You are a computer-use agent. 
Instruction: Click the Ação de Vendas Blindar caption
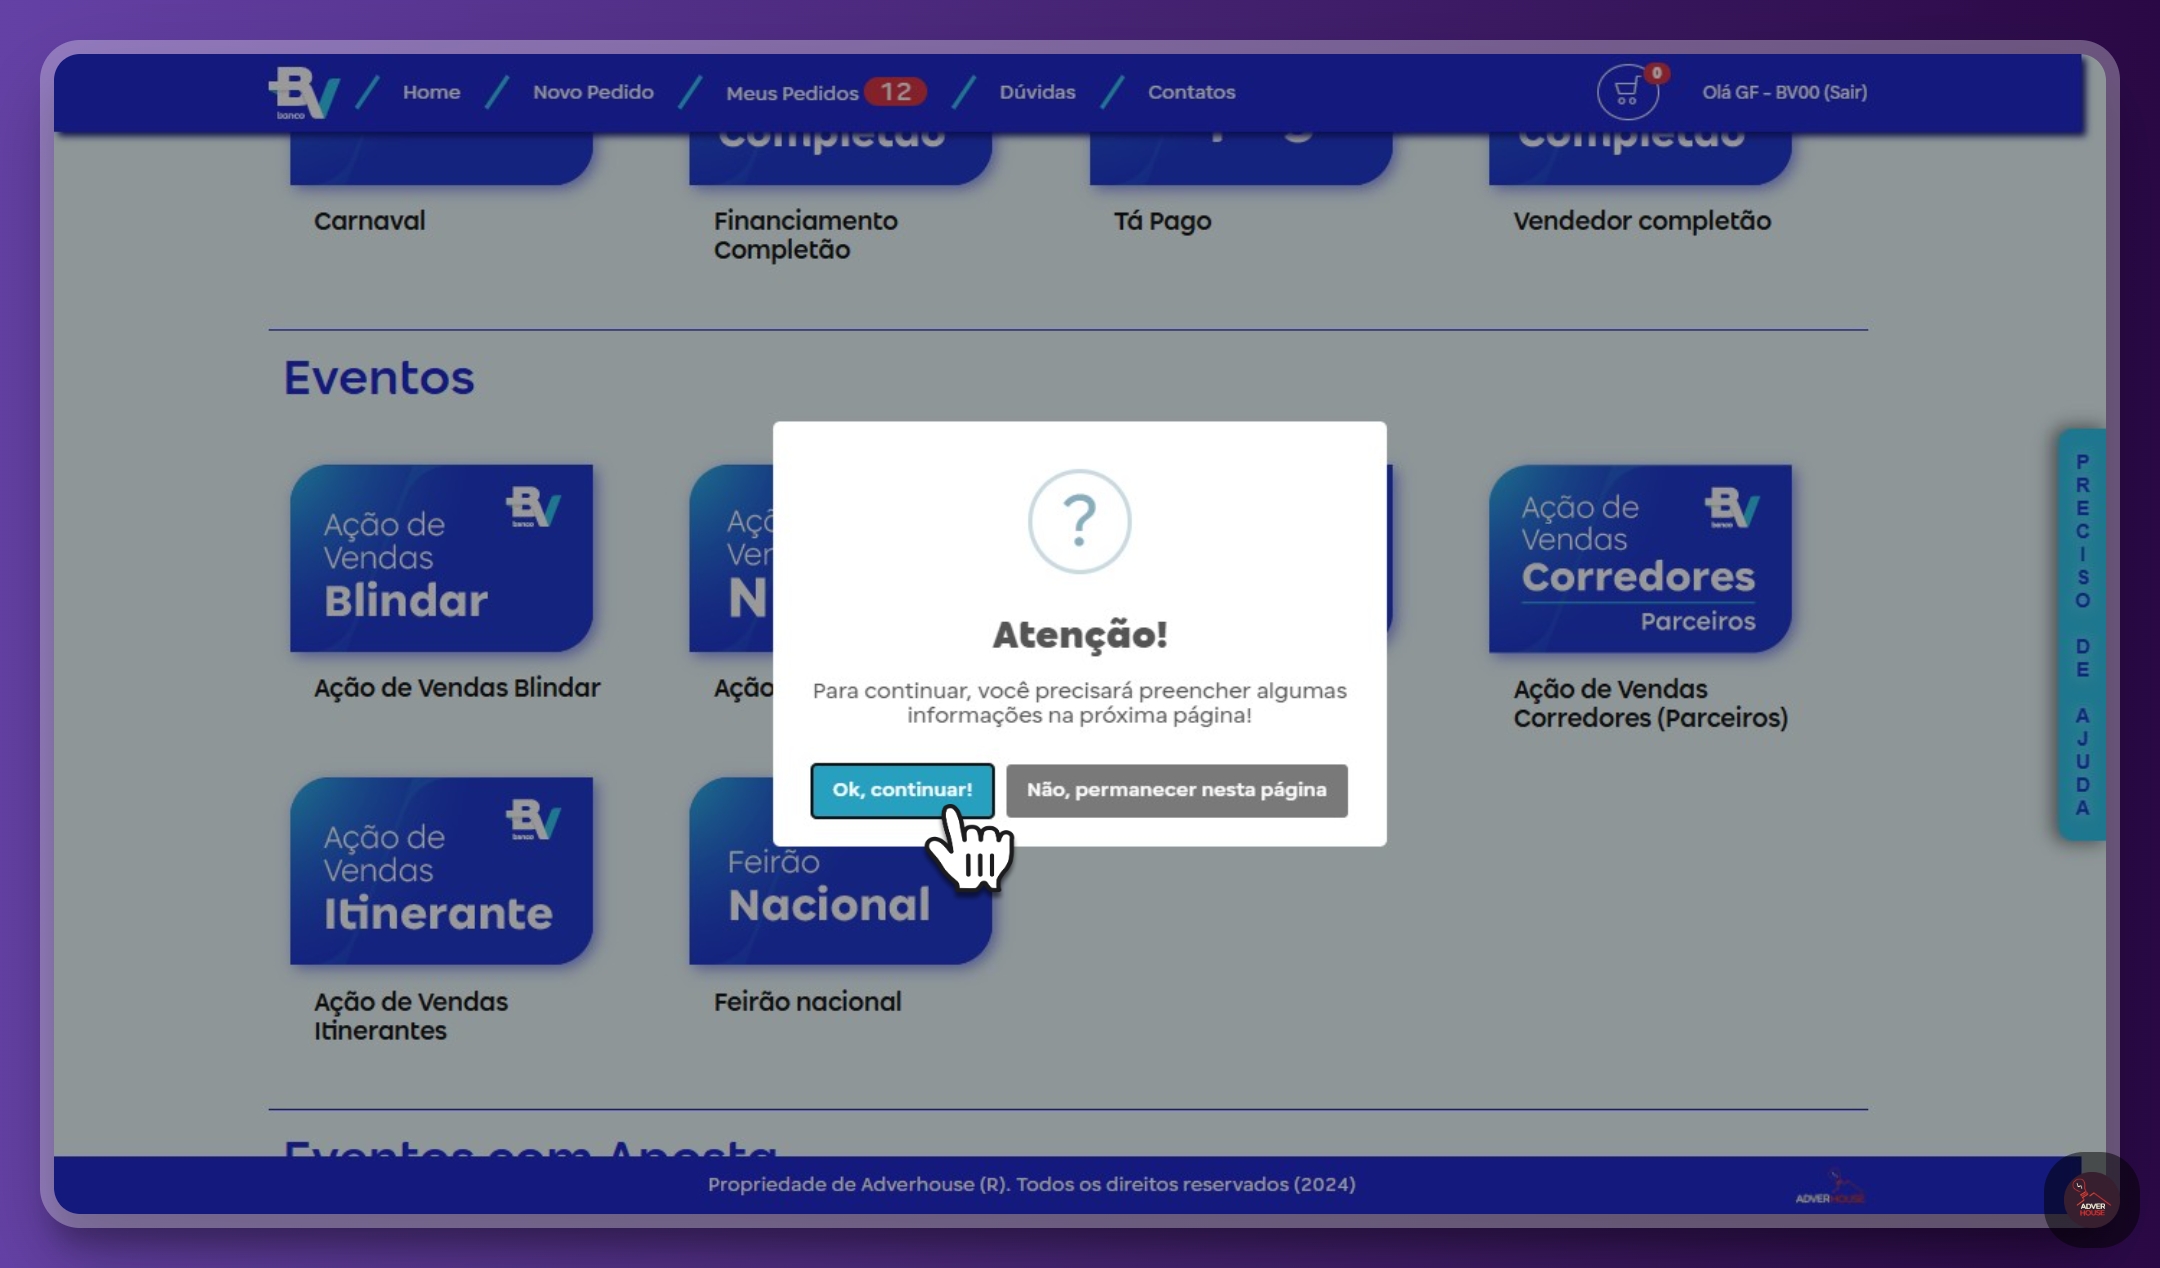[x=457, y=688]
